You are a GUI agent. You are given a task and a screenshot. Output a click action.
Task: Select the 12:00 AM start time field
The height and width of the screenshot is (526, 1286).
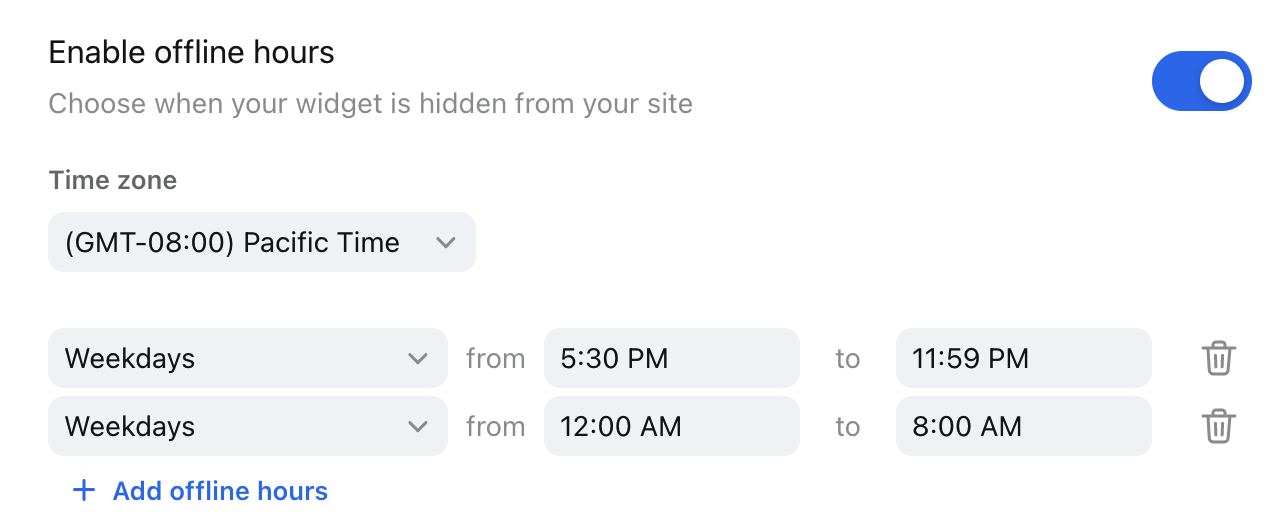672,426
